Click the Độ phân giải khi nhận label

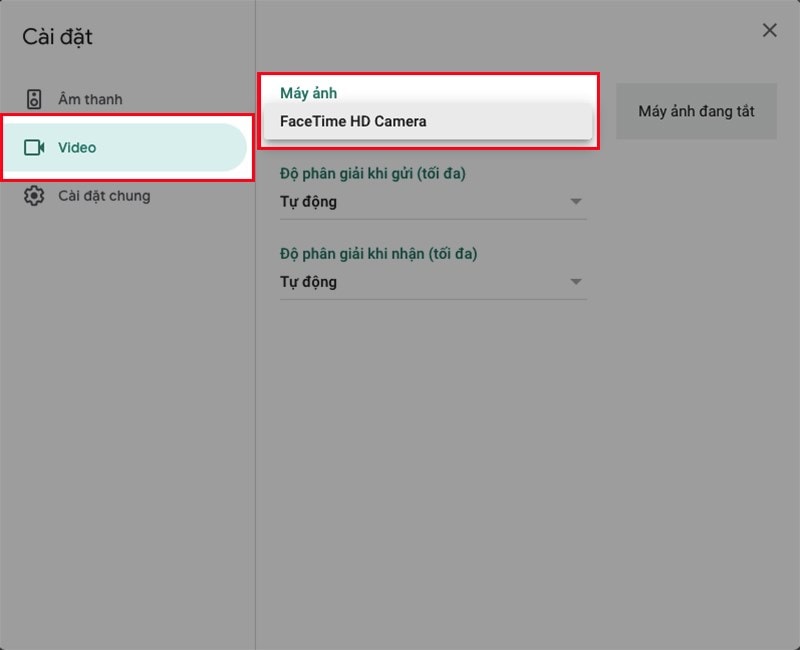pyautogui.click(x=378, y=254)
